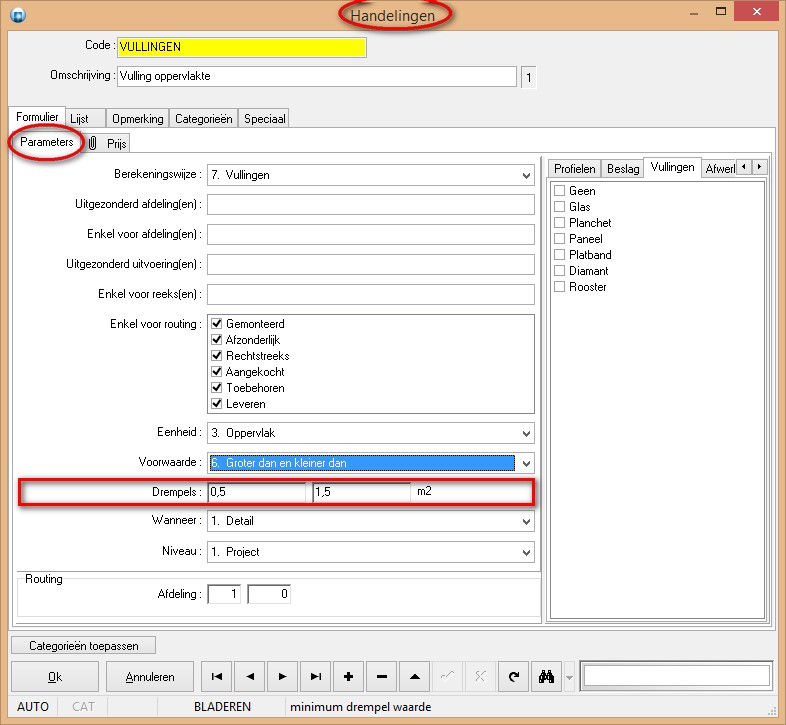The height and width of the screenshot is (725, 786).
Task: Check the Geen filling checkbox
Action: (559, 191)
